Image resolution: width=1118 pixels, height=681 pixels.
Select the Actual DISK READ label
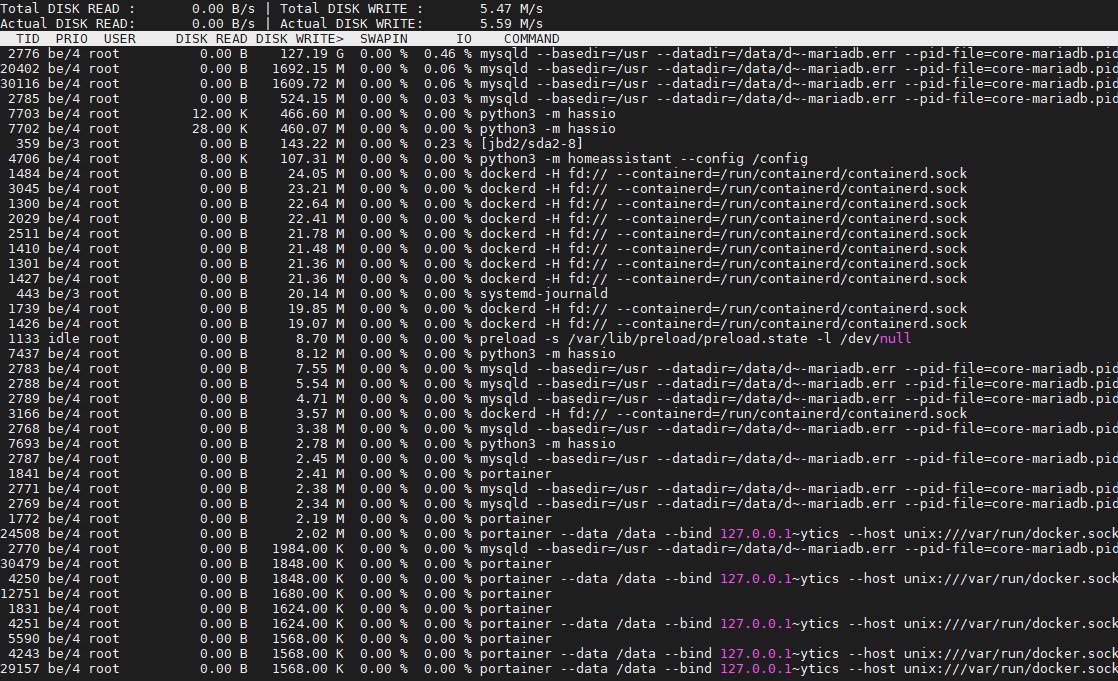(68, 24)
